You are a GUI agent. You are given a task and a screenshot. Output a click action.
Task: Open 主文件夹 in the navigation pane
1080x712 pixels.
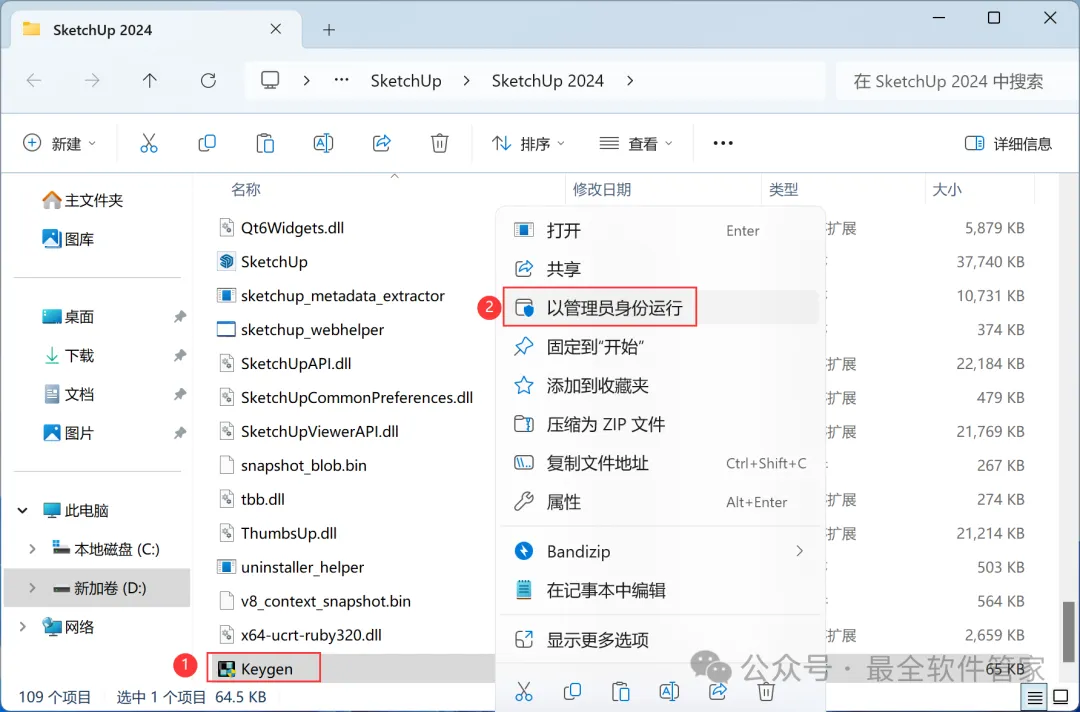[83, 200]
